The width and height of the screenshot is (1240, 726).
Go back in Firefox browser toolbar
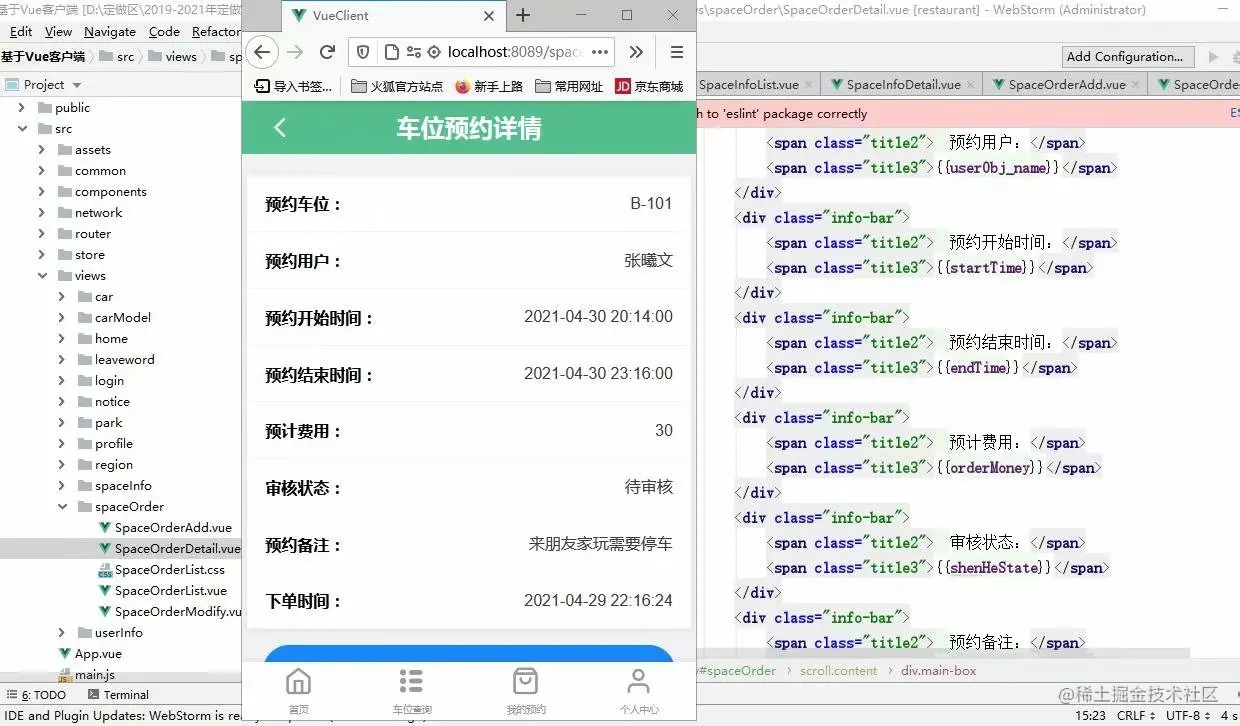click(x=261, y=52)
